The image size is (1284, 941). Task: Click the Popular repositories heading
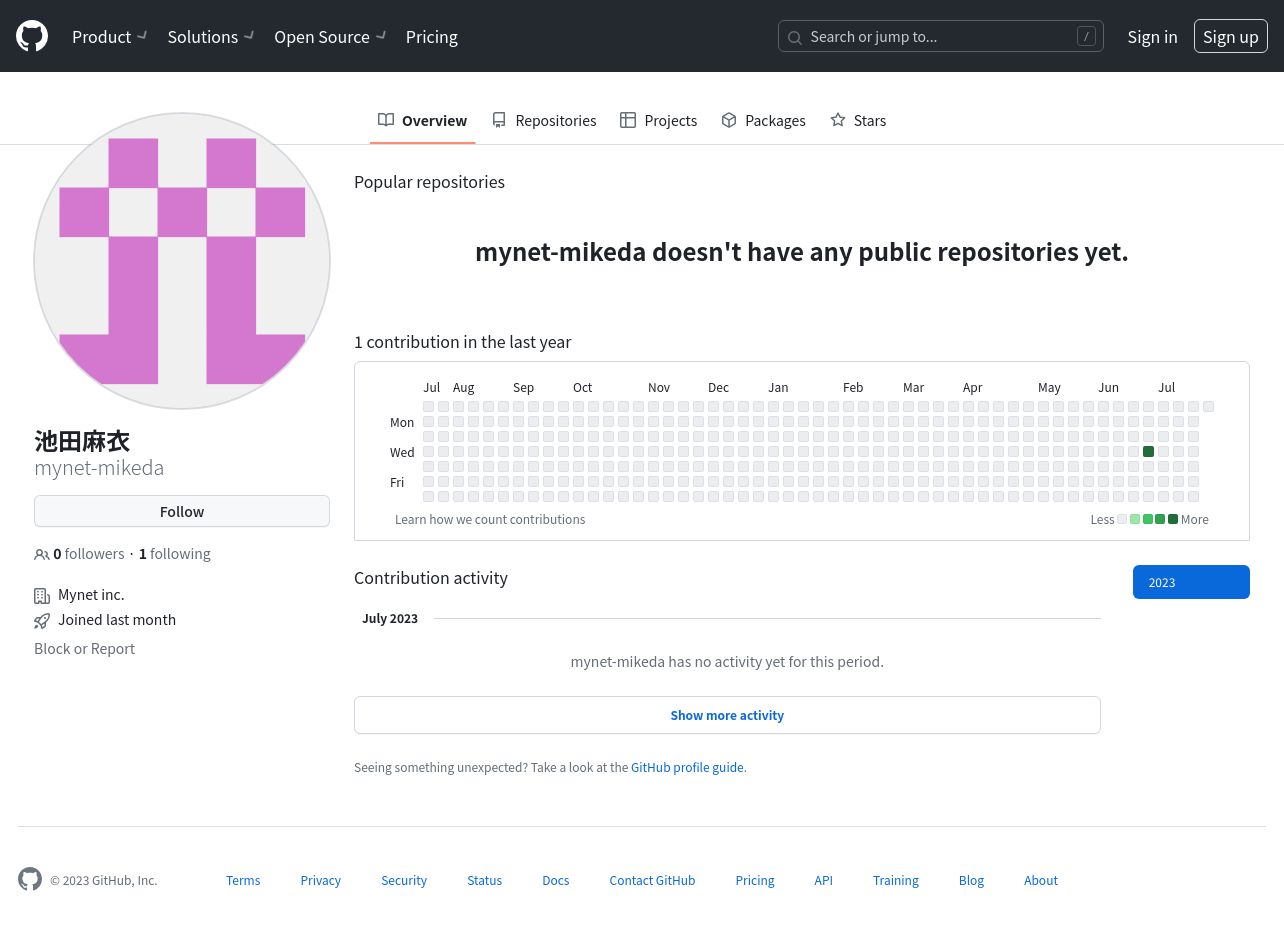[429, 181]
